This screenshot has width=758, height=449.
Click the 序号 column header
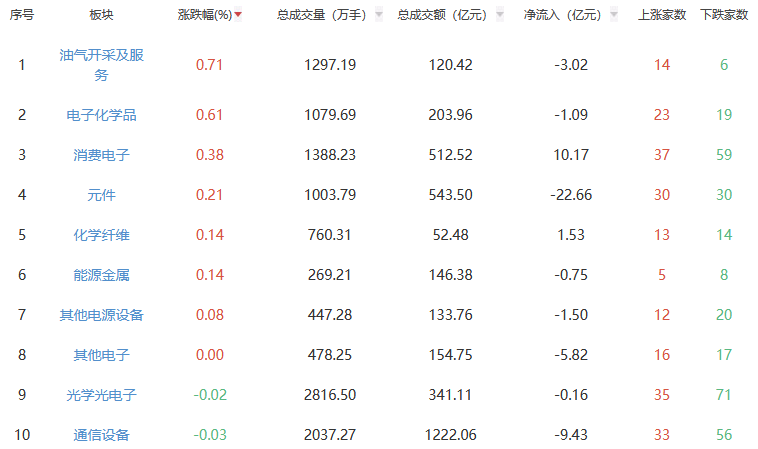pos(22,16)
